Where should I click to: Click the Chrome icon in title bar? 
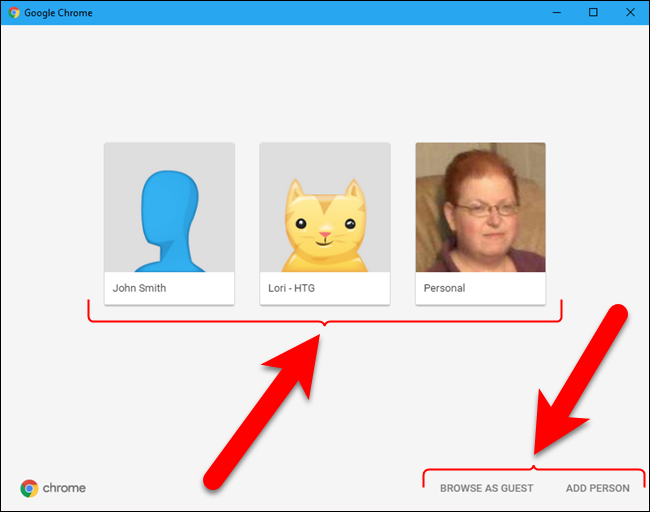click(14, 13)
